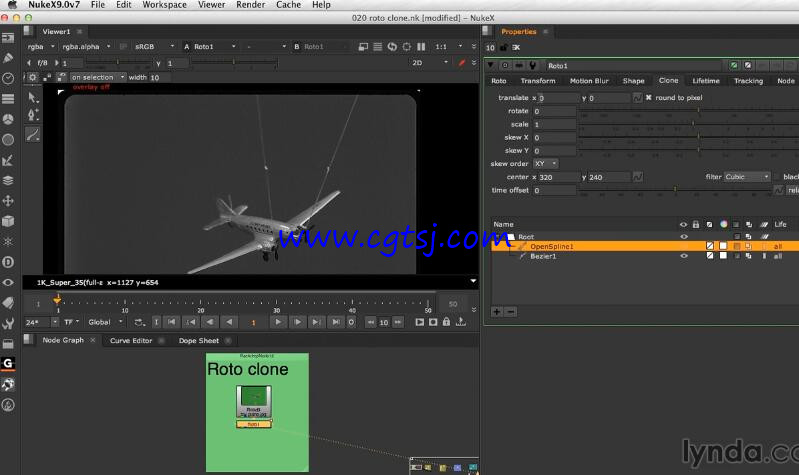Toggle black outside checkbox
The height and width of the screenshot is (475, 799).
point(777,177)
